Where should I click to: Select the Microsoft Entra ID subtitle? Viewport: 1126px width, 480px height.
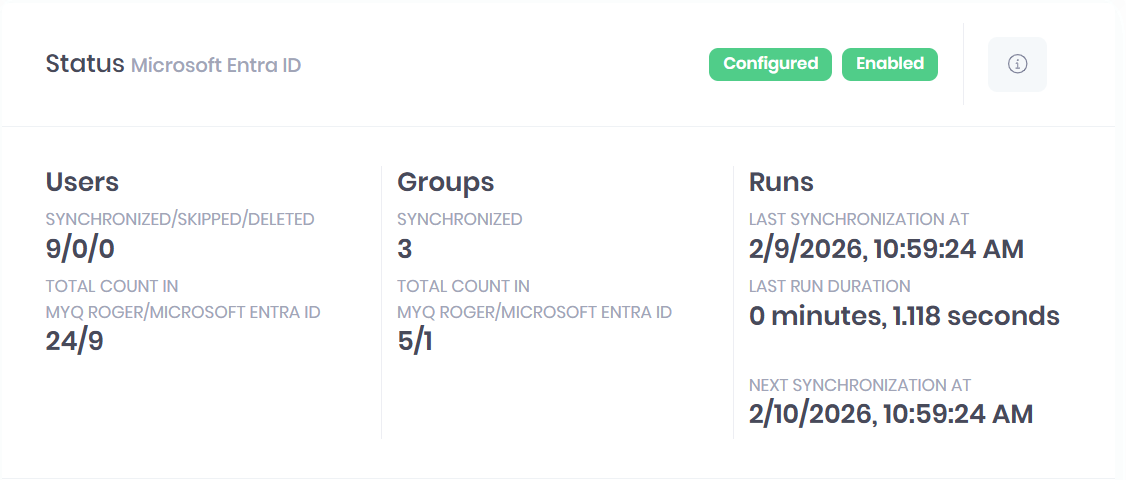point(216,66)
